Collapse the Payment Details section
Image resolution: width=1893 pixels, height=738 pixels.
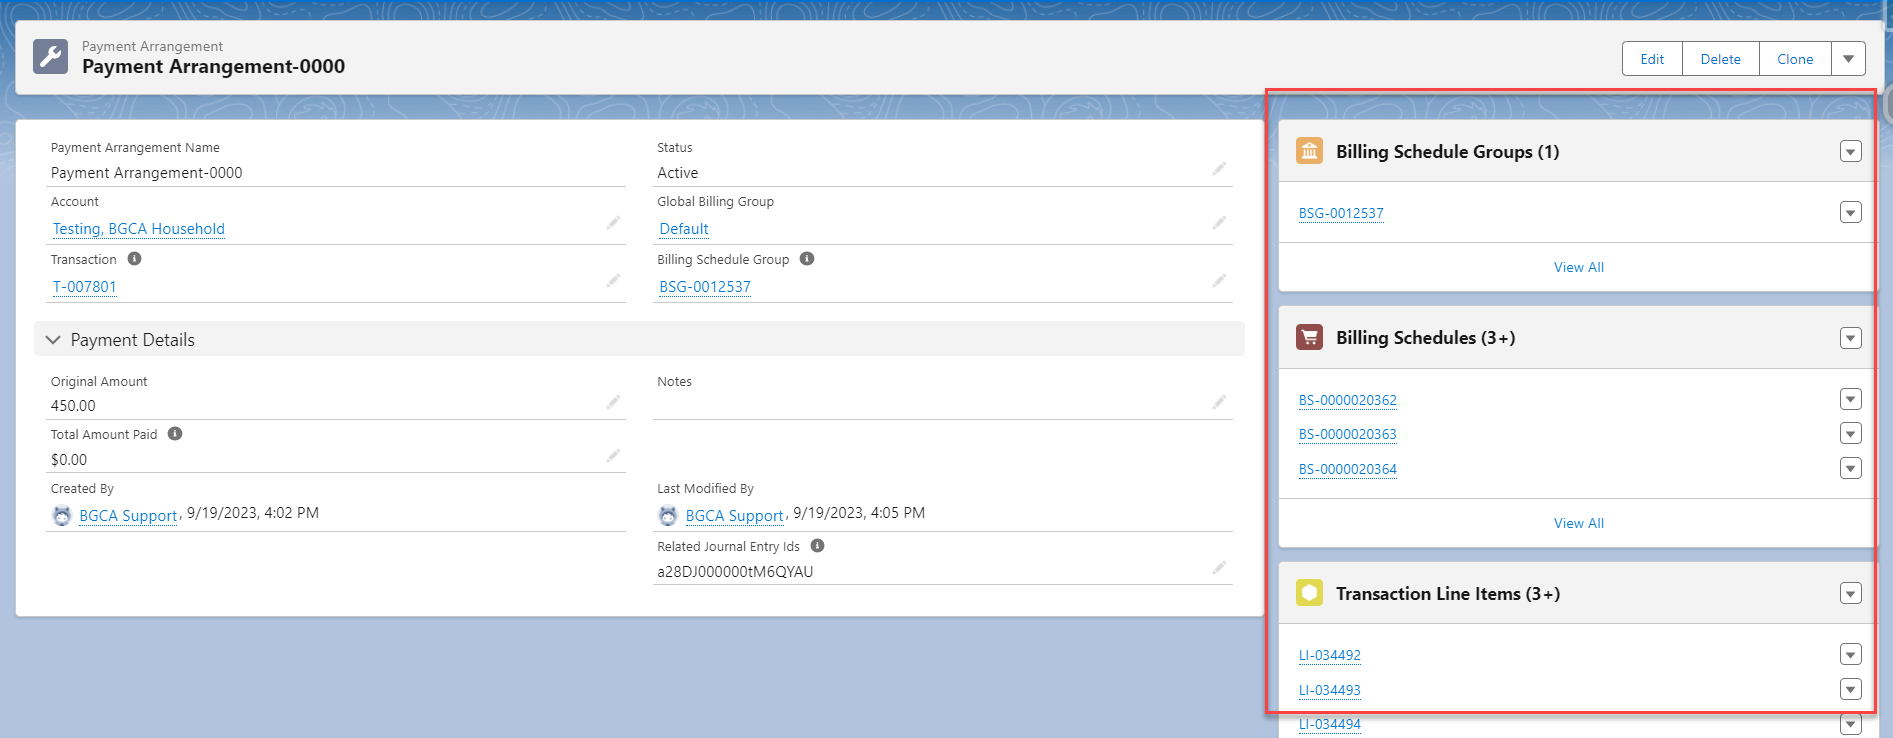pos(53,340)
